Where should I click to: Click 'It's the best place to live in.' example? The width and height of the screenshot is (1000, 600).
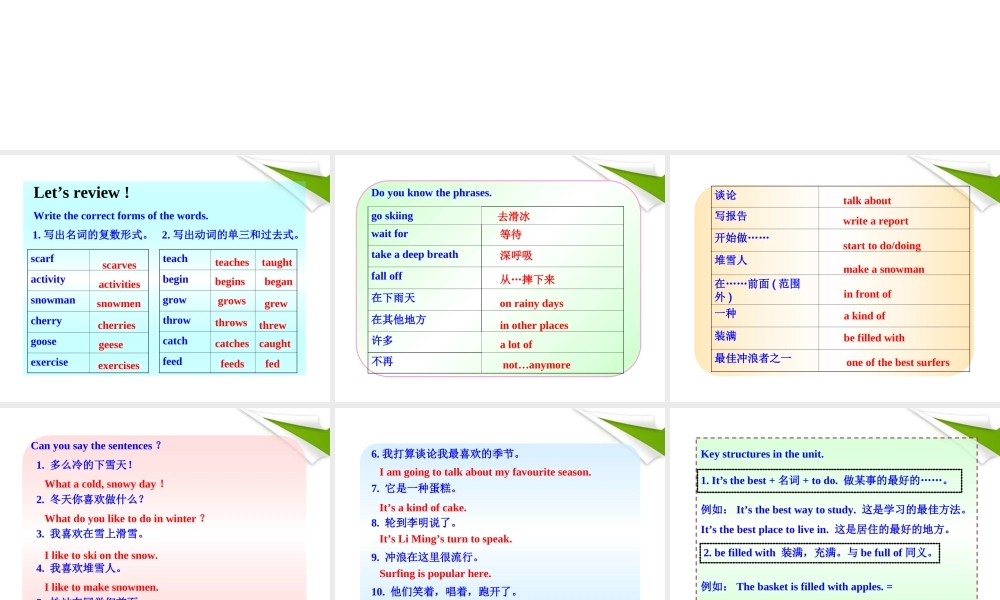click(765, 529)
